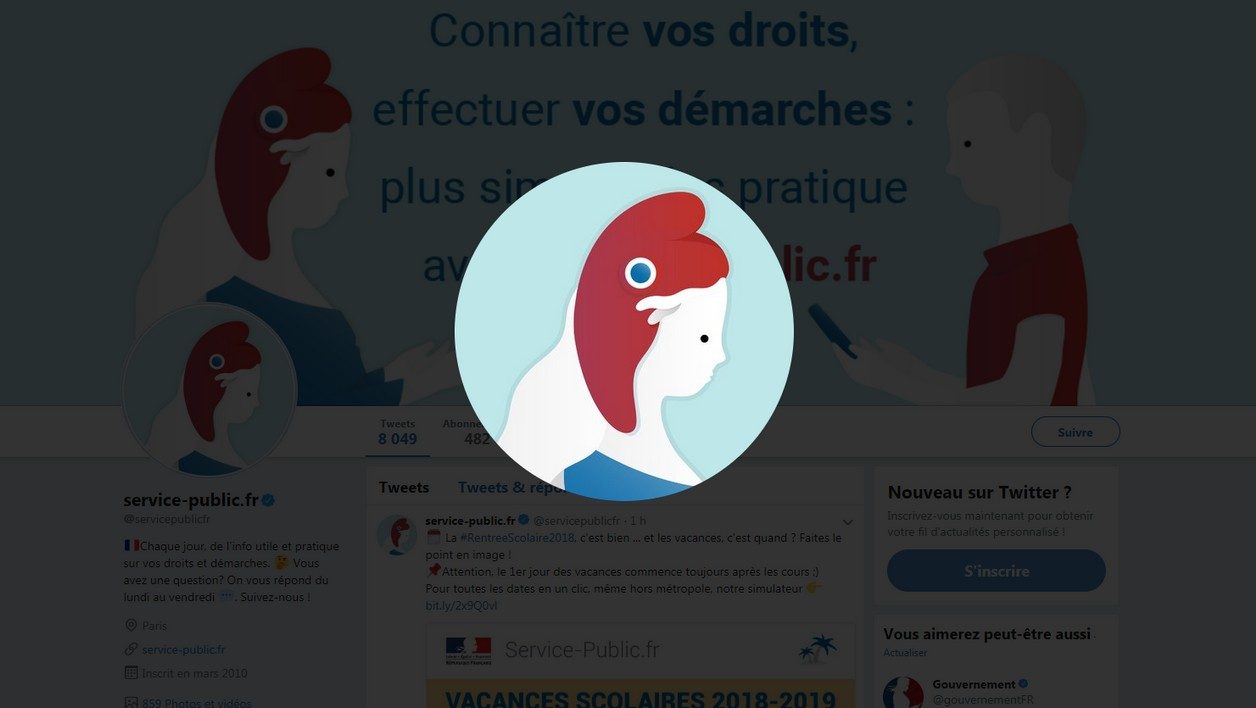
Task: Click the calendar icon near Inscrit en mars 2010
Action: point(130,673)
